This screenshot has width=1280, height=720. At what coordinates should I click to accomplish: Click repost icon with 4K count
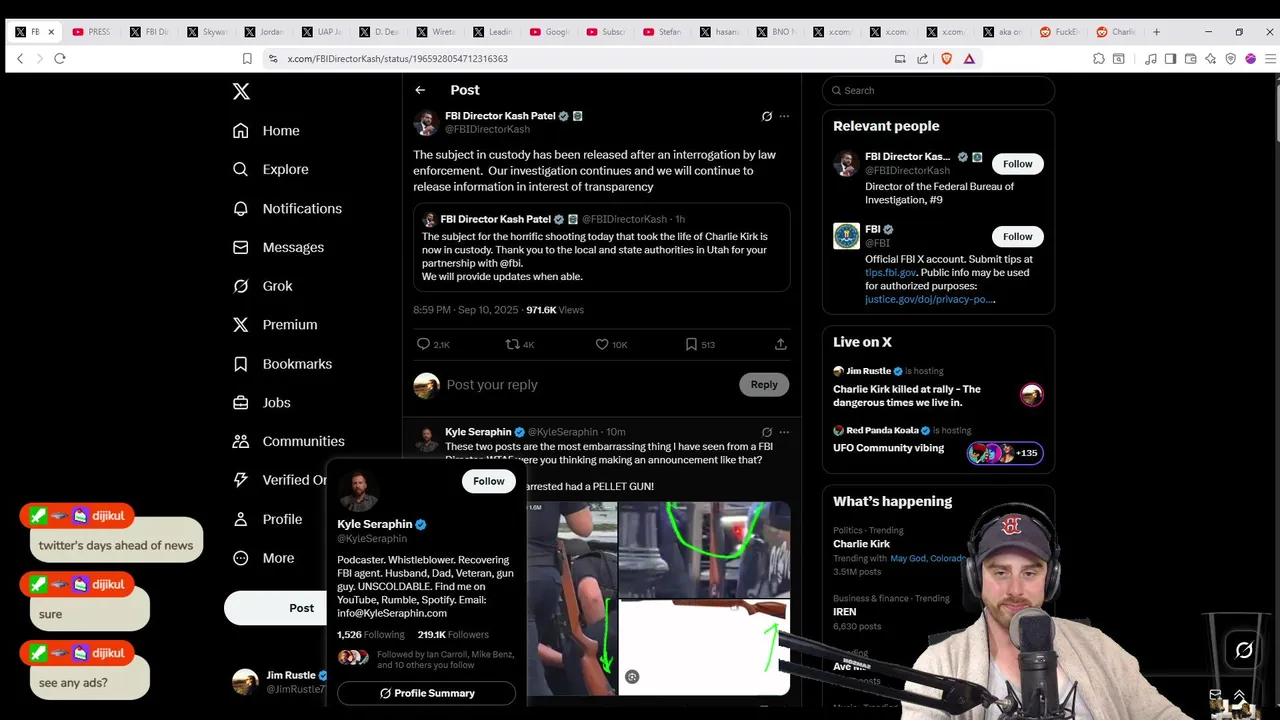tap(520, 344)
